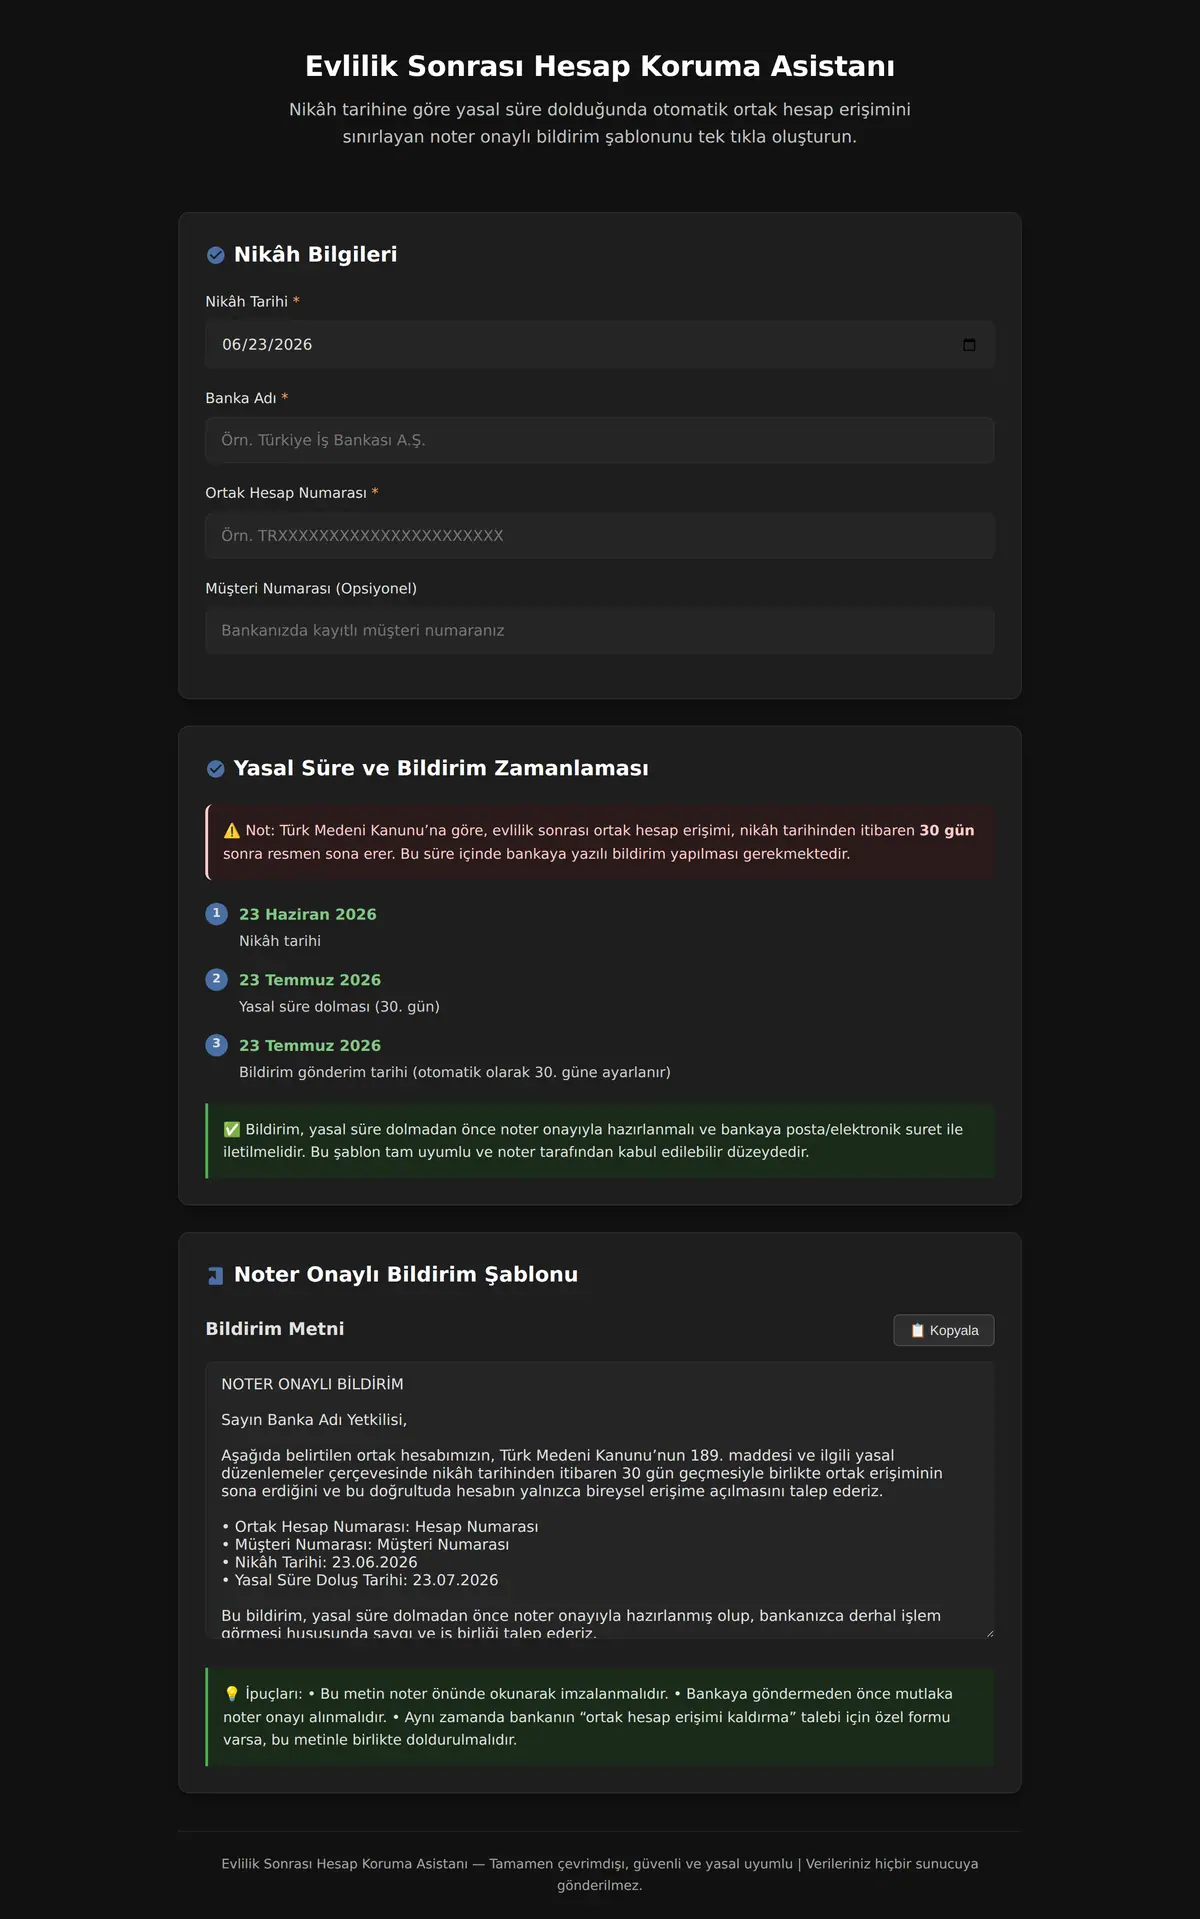The width and height of the screenshot is (1200, 1919).
Task: Click into the Banka Adı input
Action: [x=600, y=440]
